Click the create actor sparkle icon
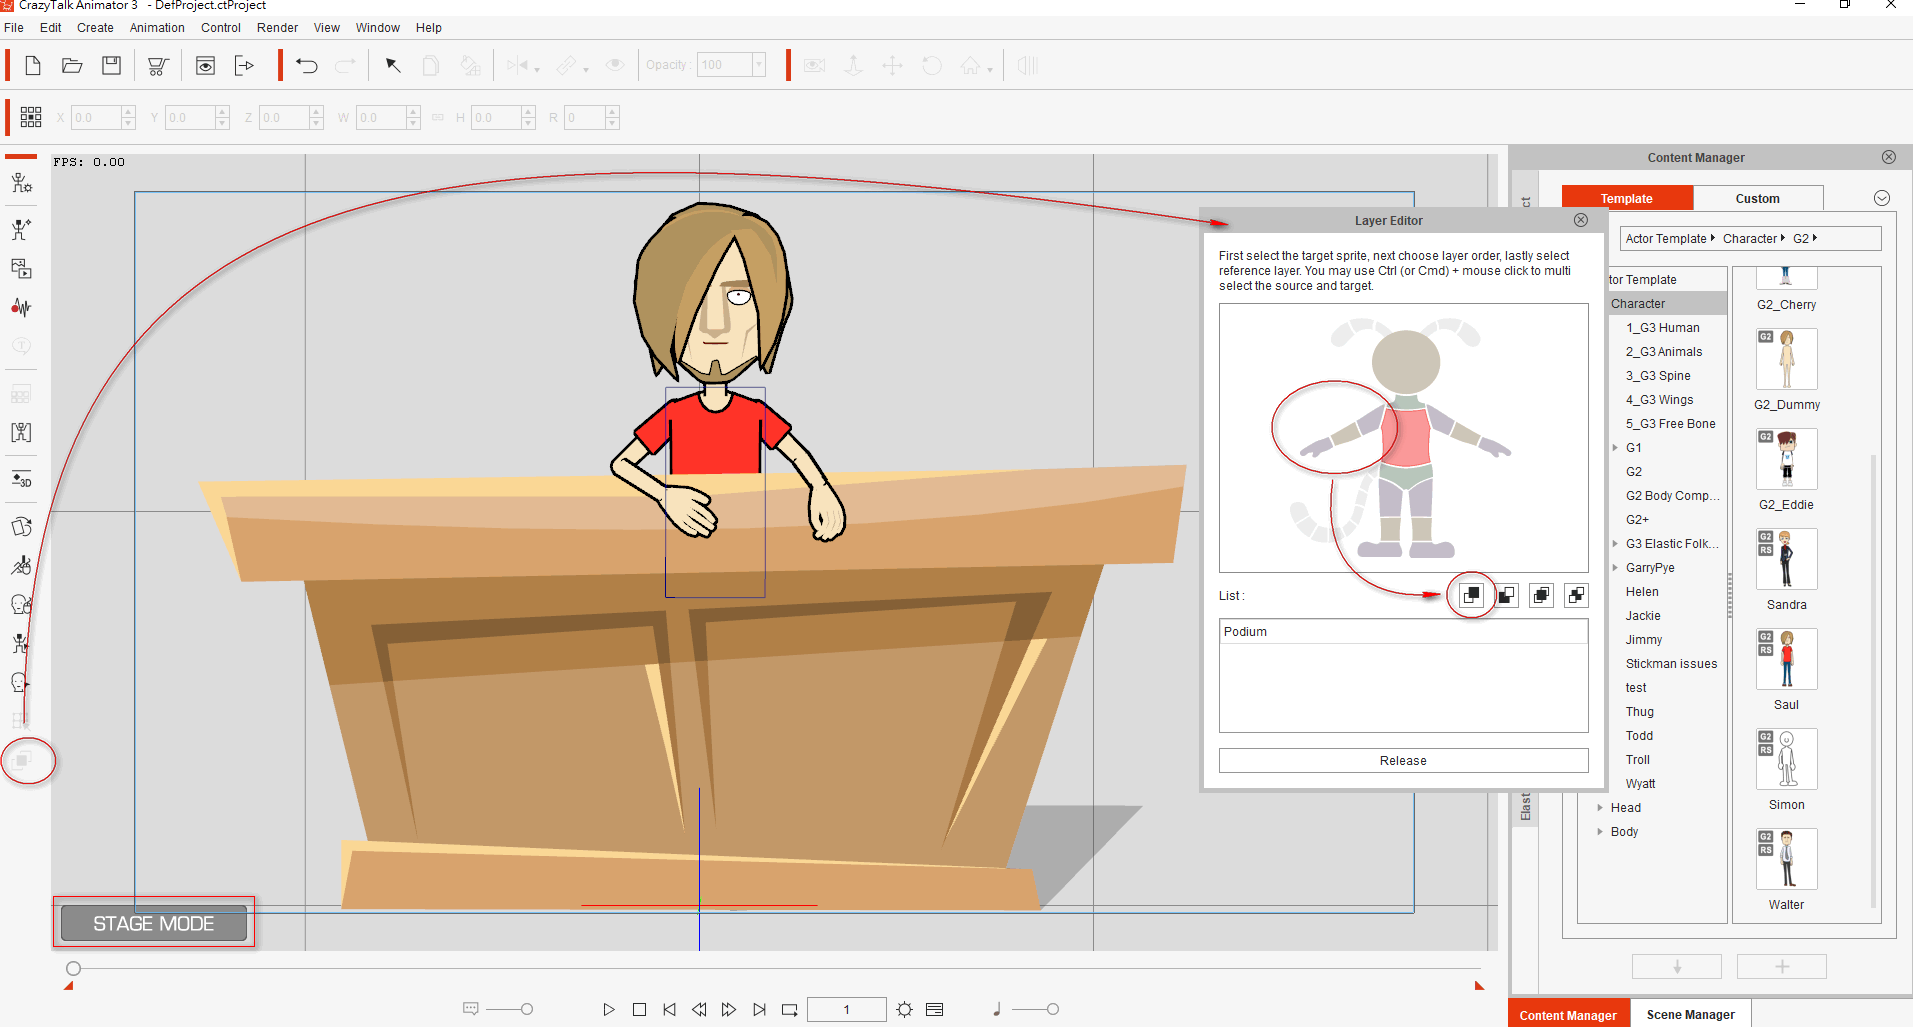Screen dimensions: 1913x1027 pyautogui.click(x=21, y=229)
